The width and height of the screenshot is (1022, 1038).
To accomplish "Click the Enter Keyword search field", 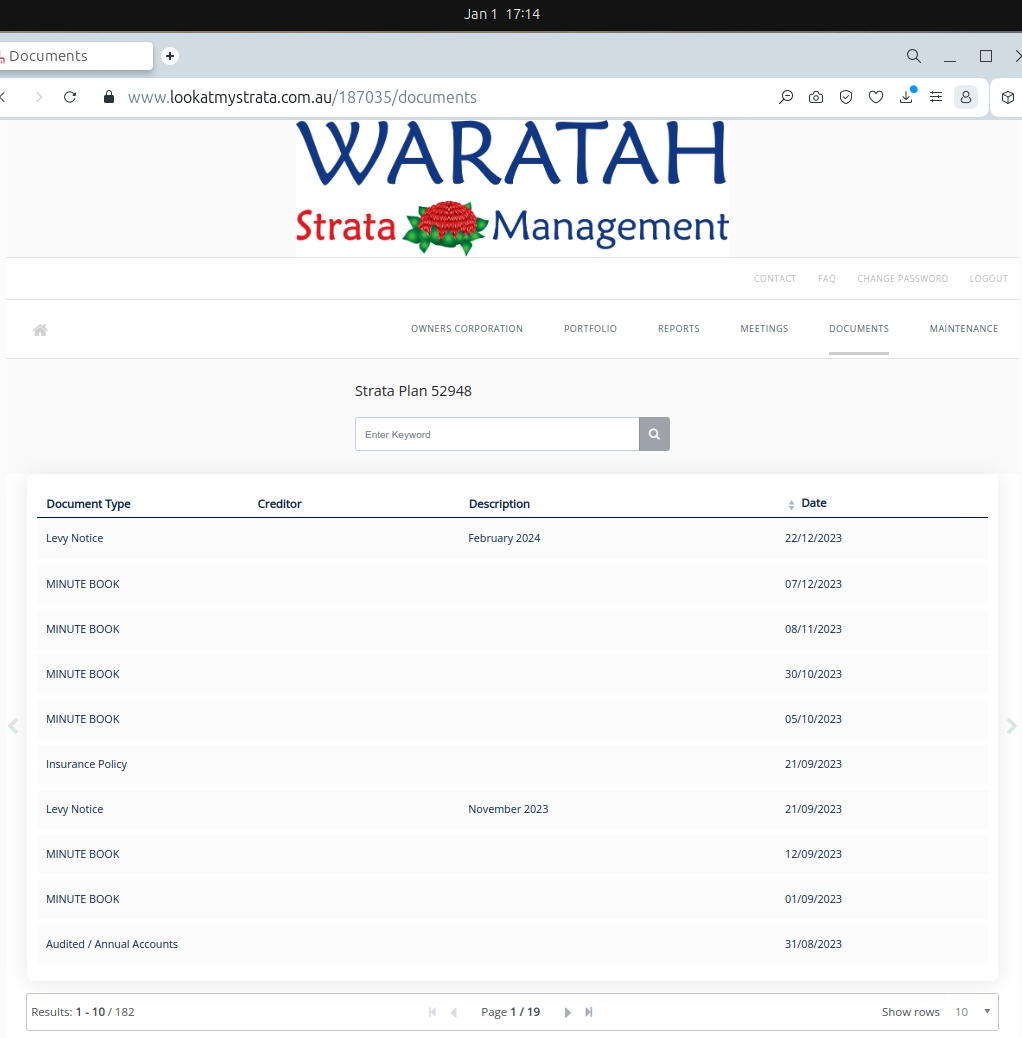I will [x=497, y=434].
